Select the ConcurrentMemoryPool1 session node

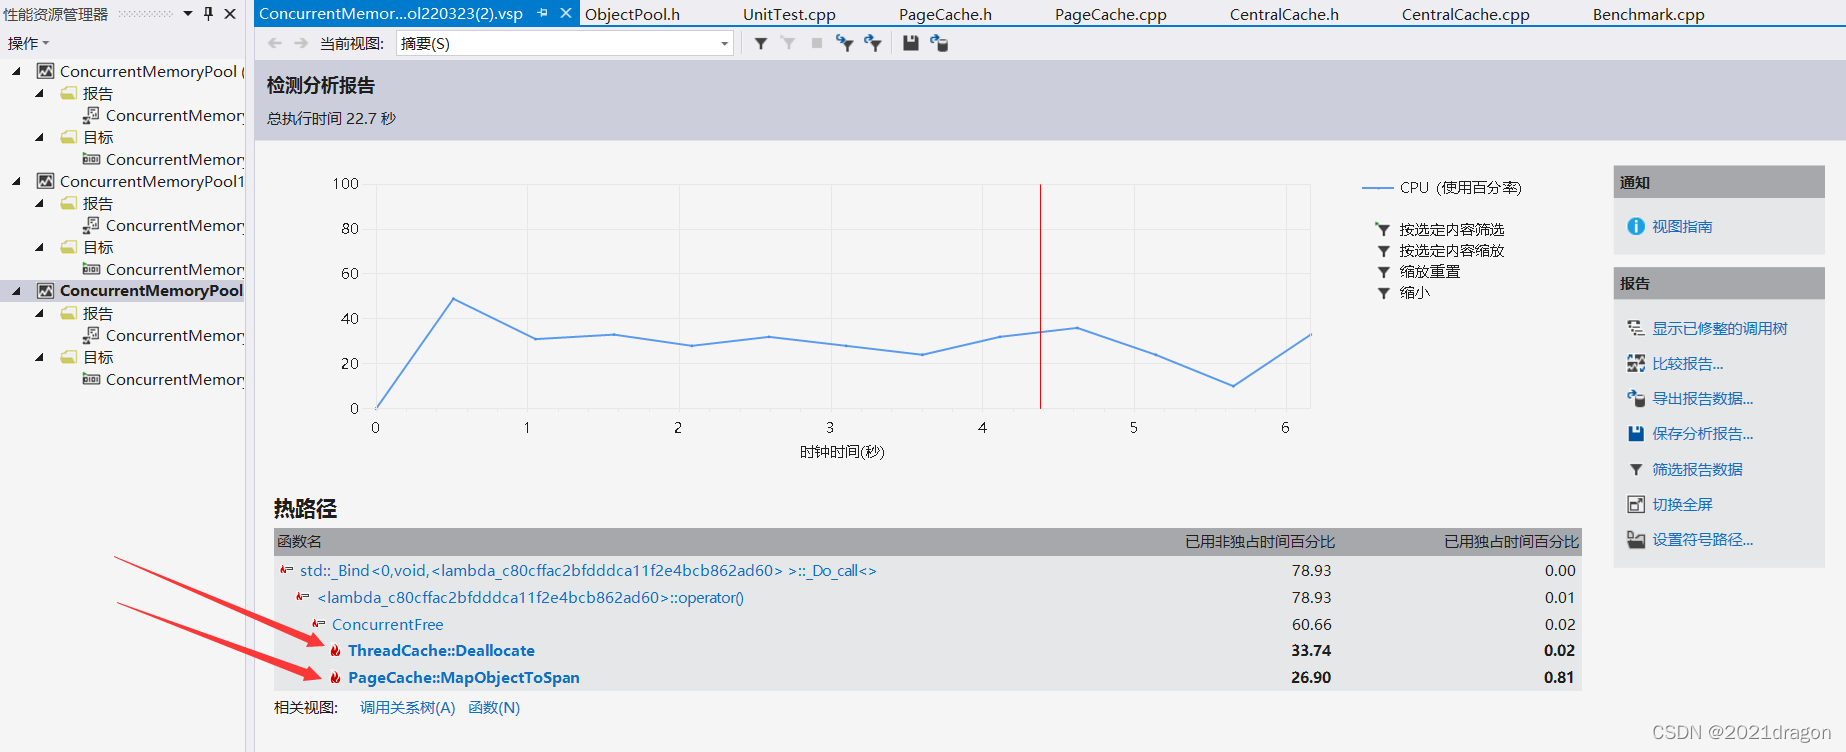coord(151,181)
